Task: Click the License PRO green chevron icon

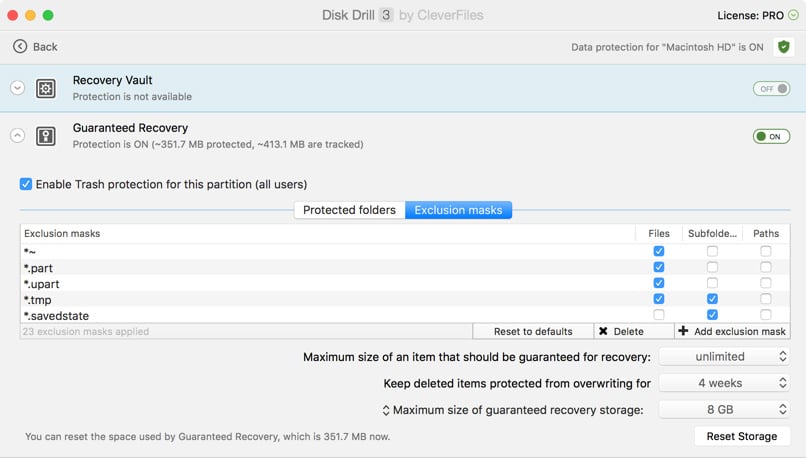Action: 794,16
